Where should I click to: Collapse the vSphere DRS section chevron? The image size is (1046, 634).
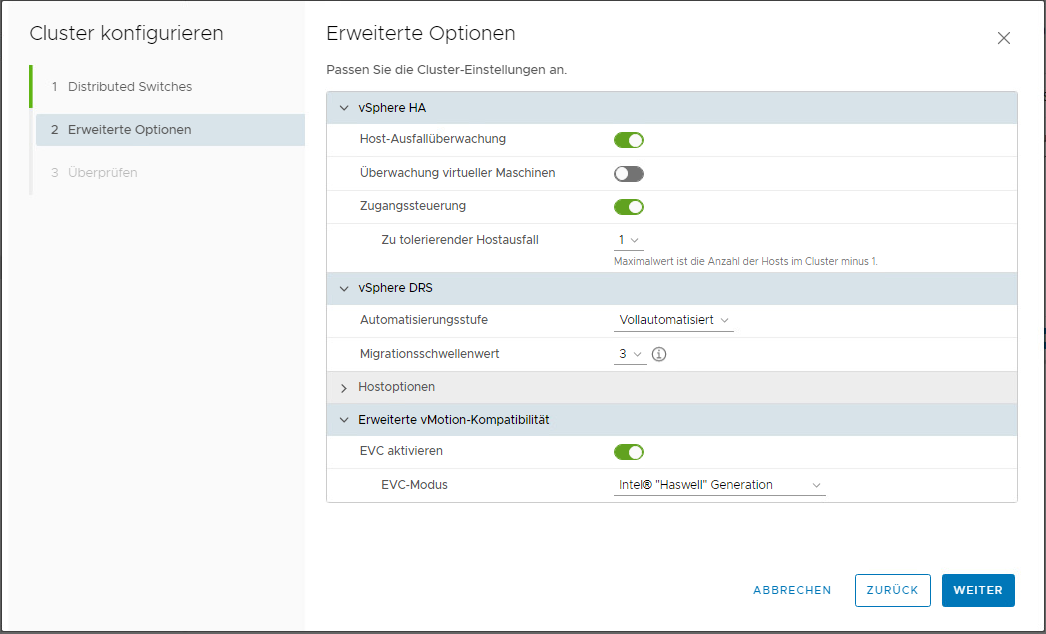(x=344, y=288)
